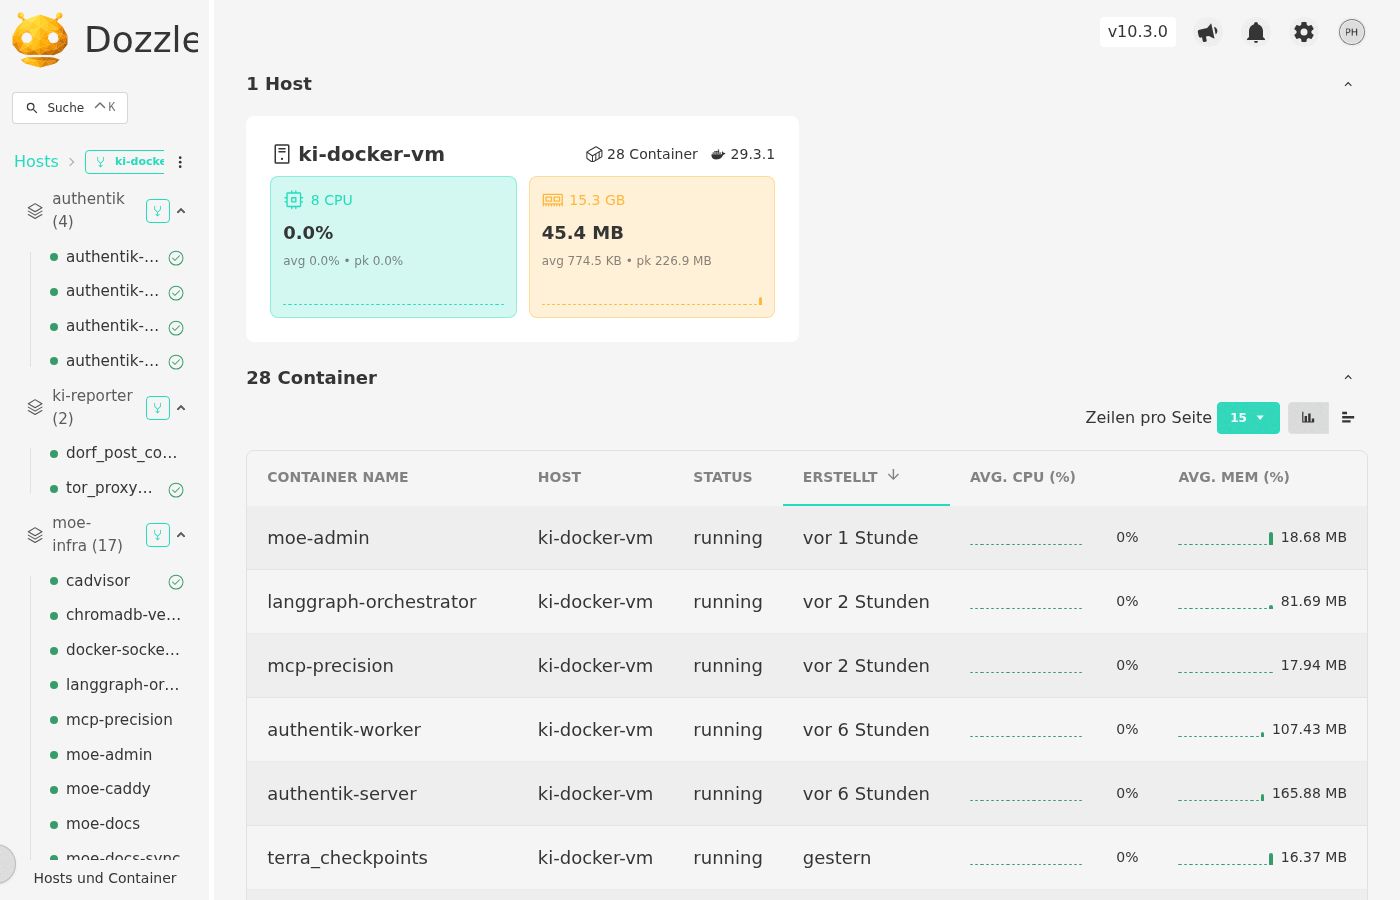Collapse the 28 Container section
Image resolution: width=1400 pixels, height=900 pixels.
[1348, 377]
